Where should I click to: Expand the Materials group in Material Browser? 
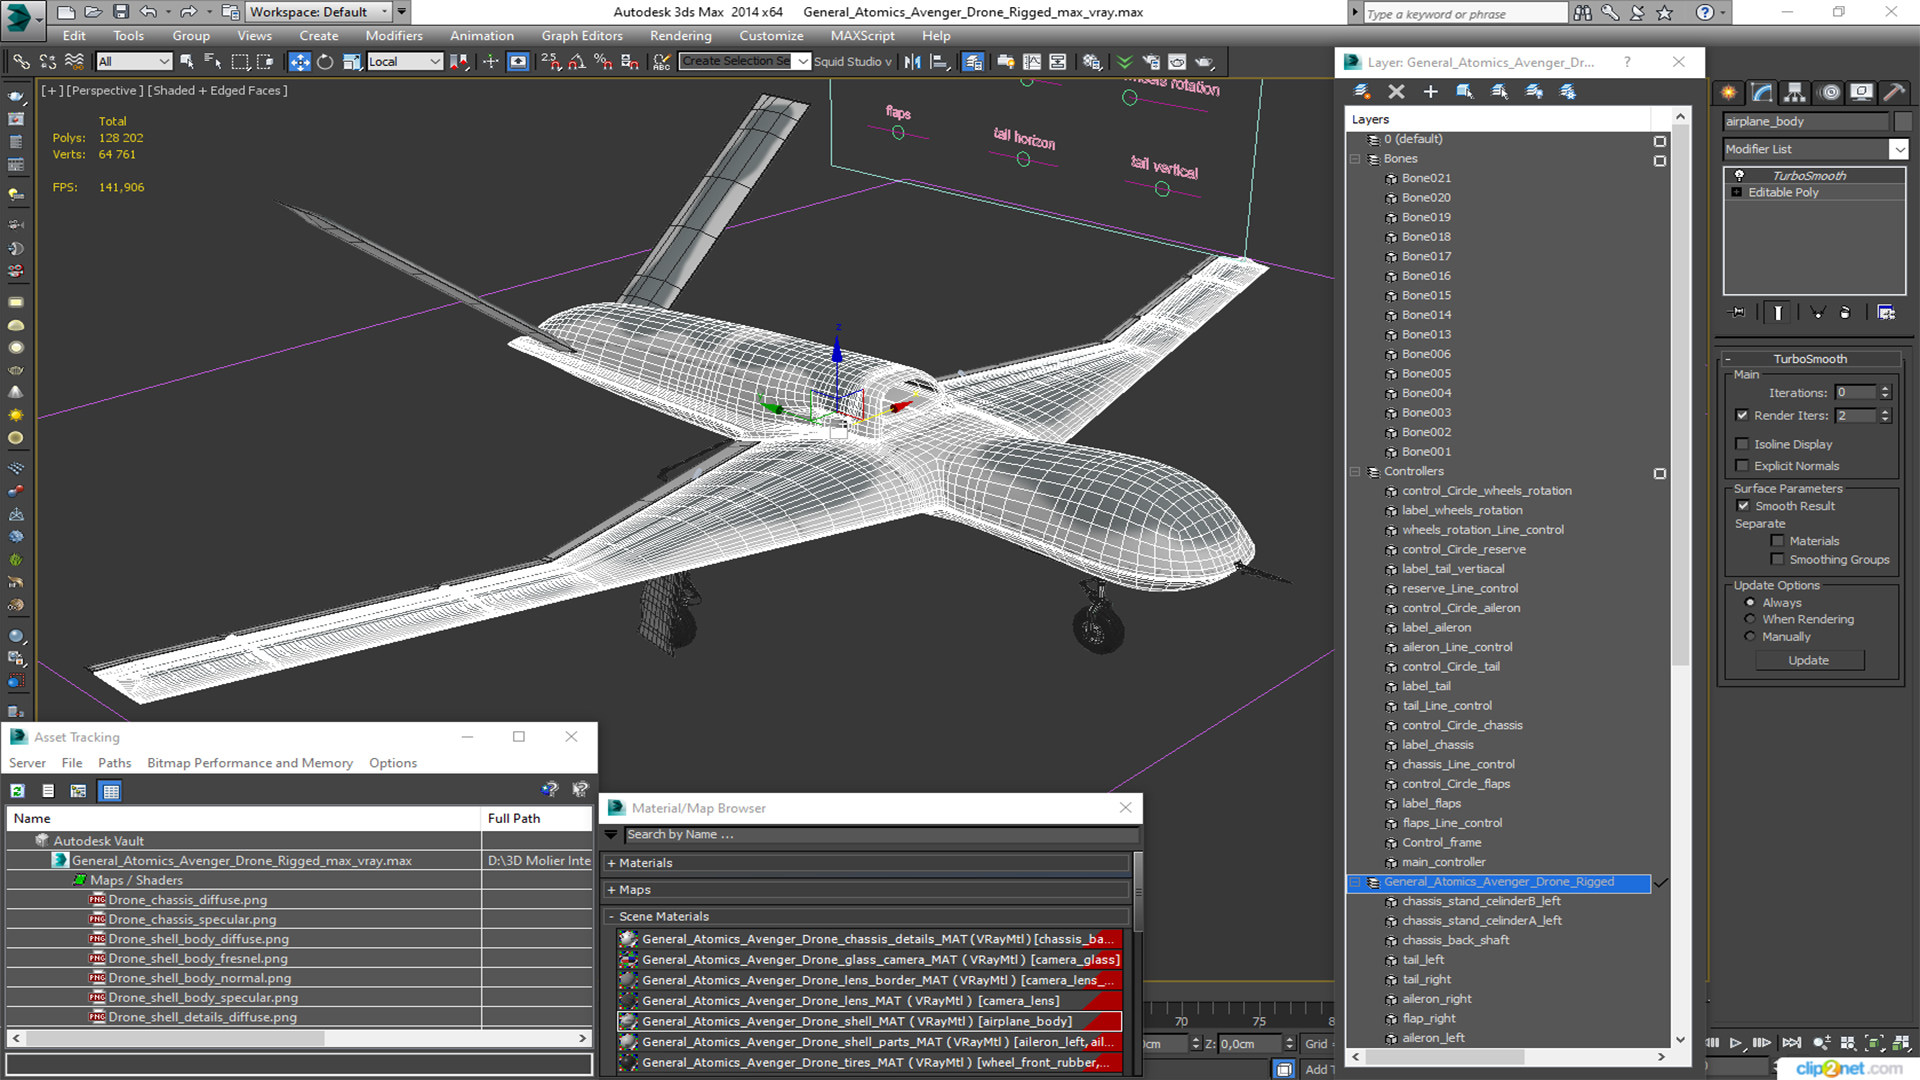pos(611,863)
